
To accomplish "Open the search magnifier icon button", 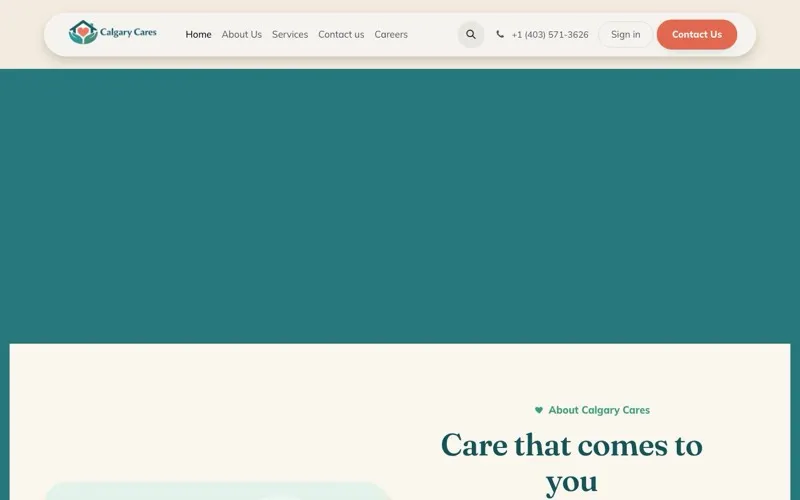I will coord(470,34).
